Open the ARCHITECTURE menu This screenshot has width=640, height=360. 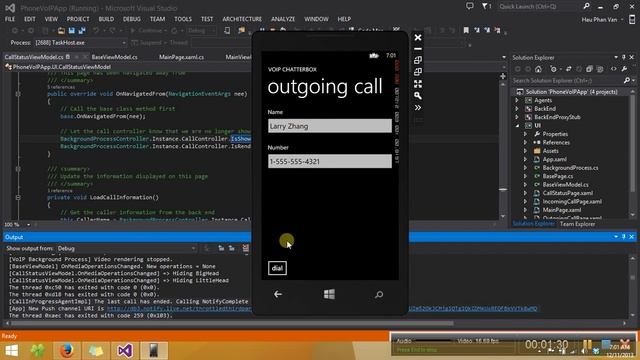[x=242, y=19]
